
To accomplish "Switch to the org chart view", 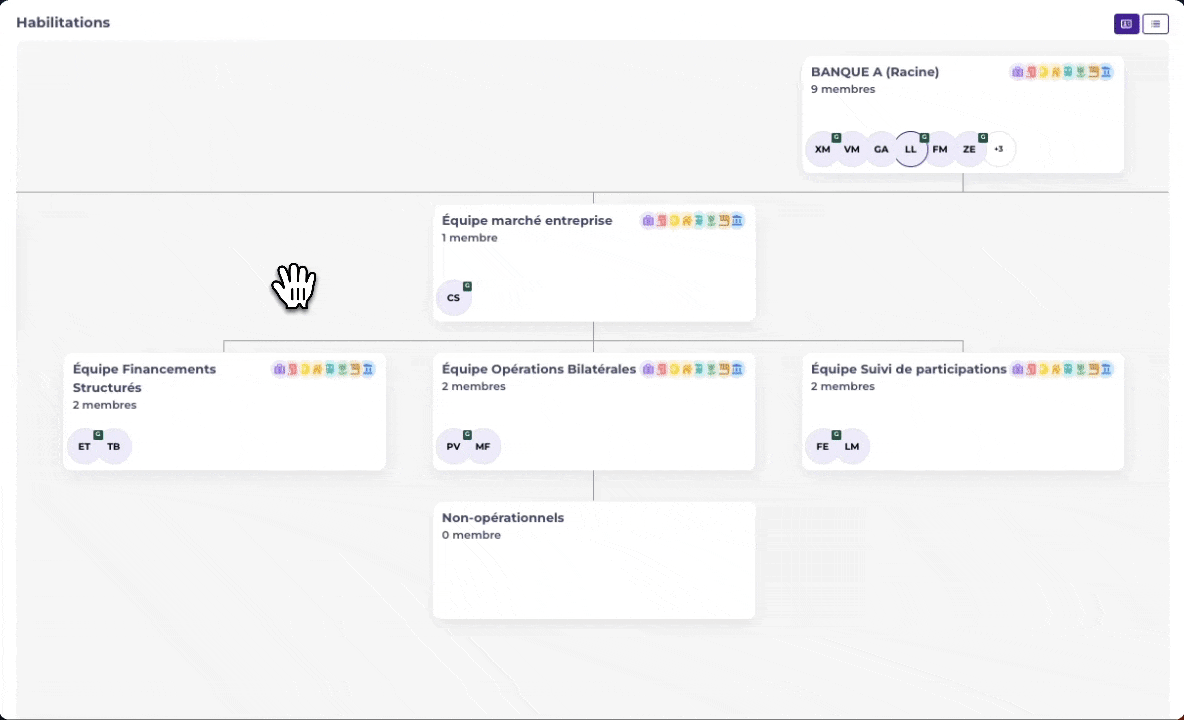I will point(1126,23).
